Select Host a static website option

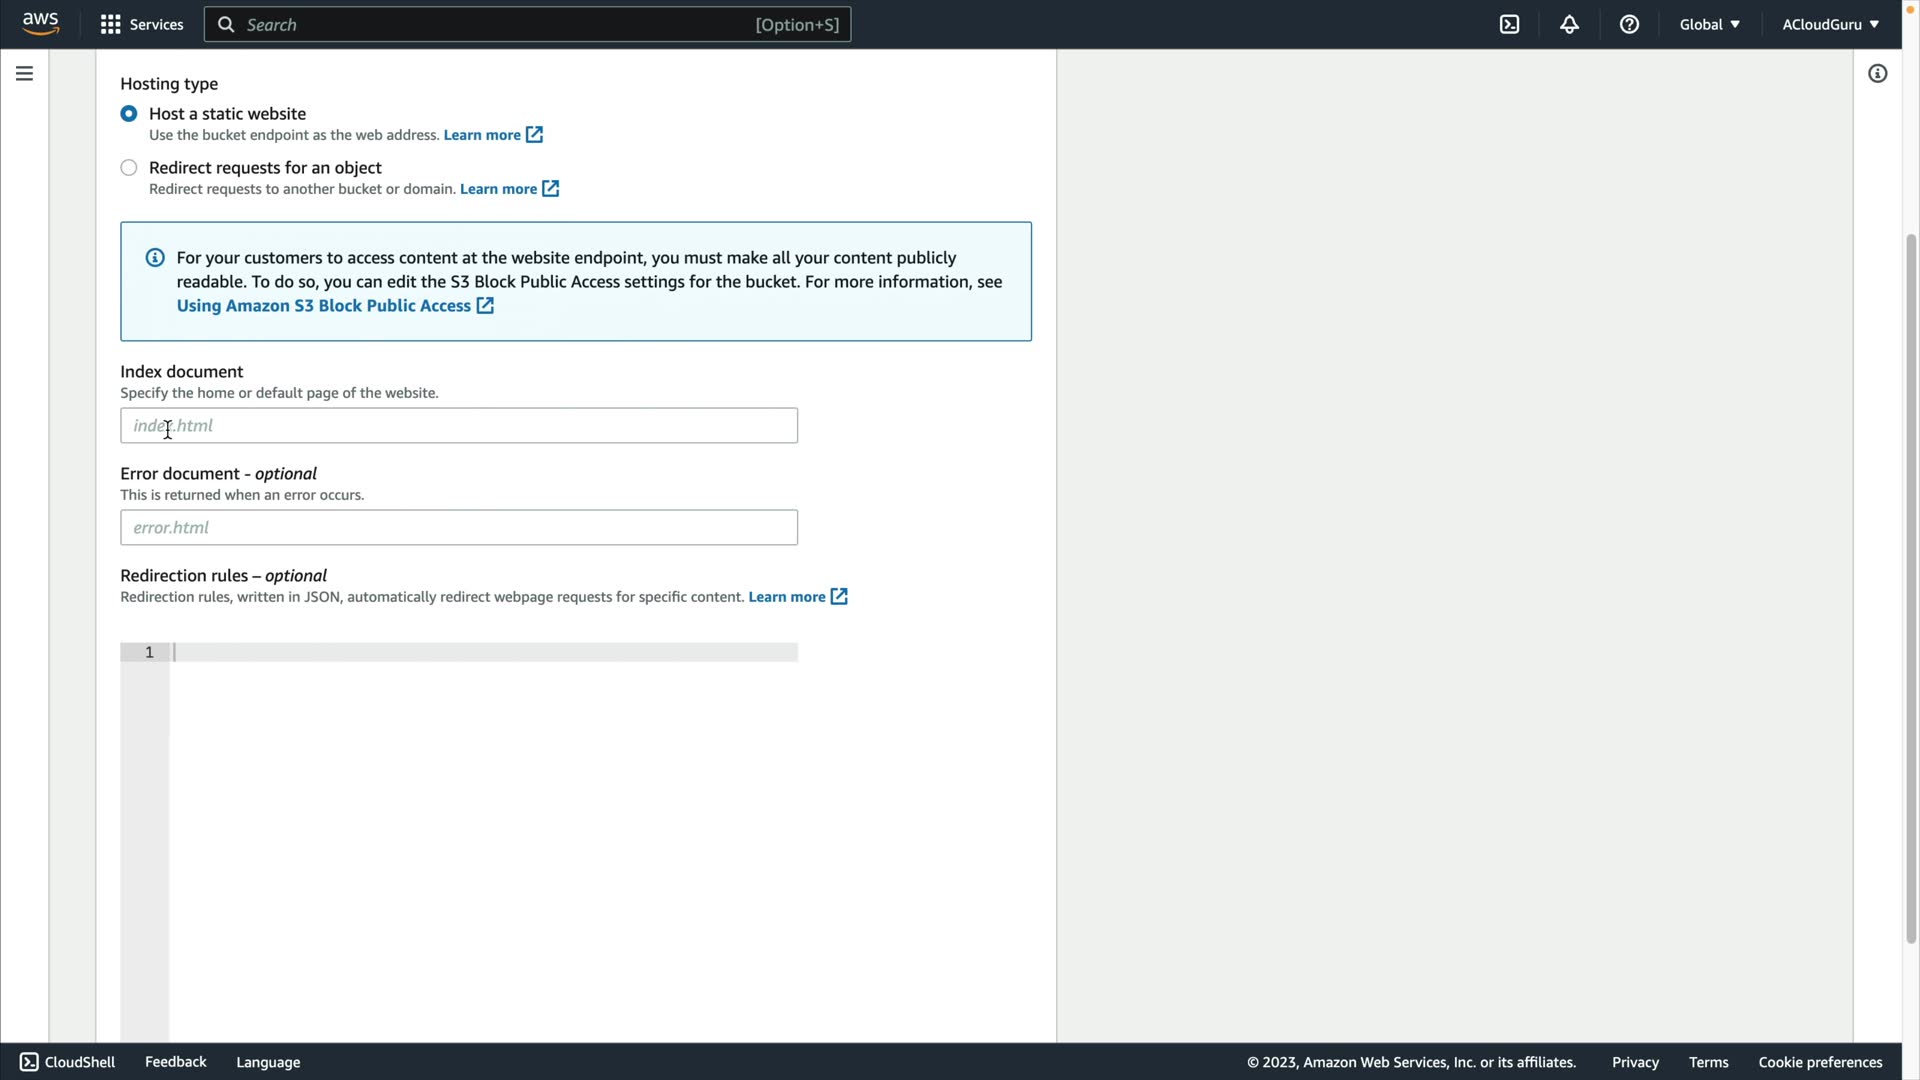coord(129,114)
